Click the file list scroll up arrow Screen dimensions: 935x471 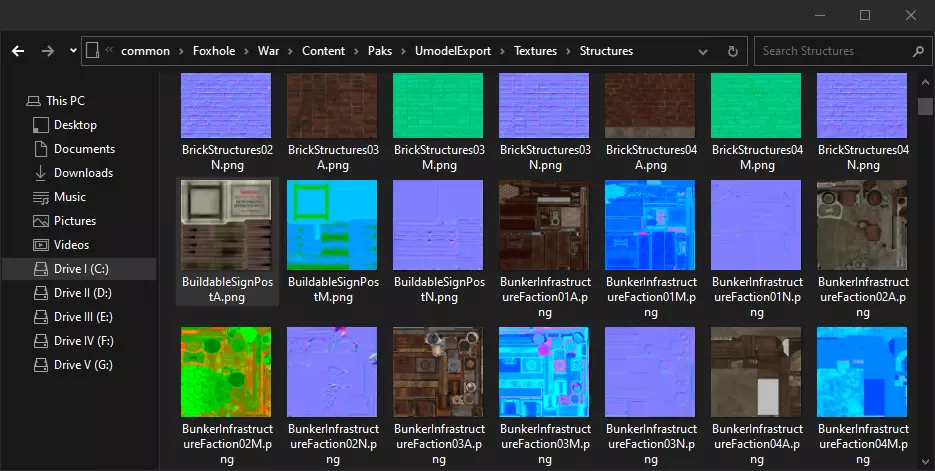pos(925,82)
